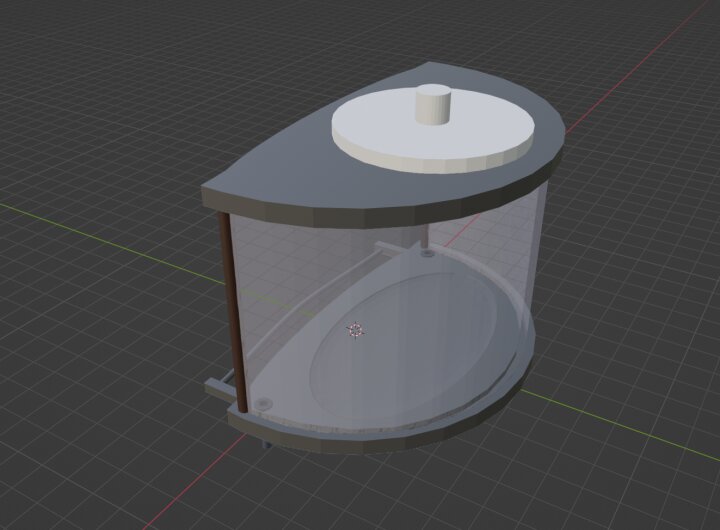This screenshot has height=530, width=720.
Task: Select the small bracket protruding from the base
Action: pos(218,386)
